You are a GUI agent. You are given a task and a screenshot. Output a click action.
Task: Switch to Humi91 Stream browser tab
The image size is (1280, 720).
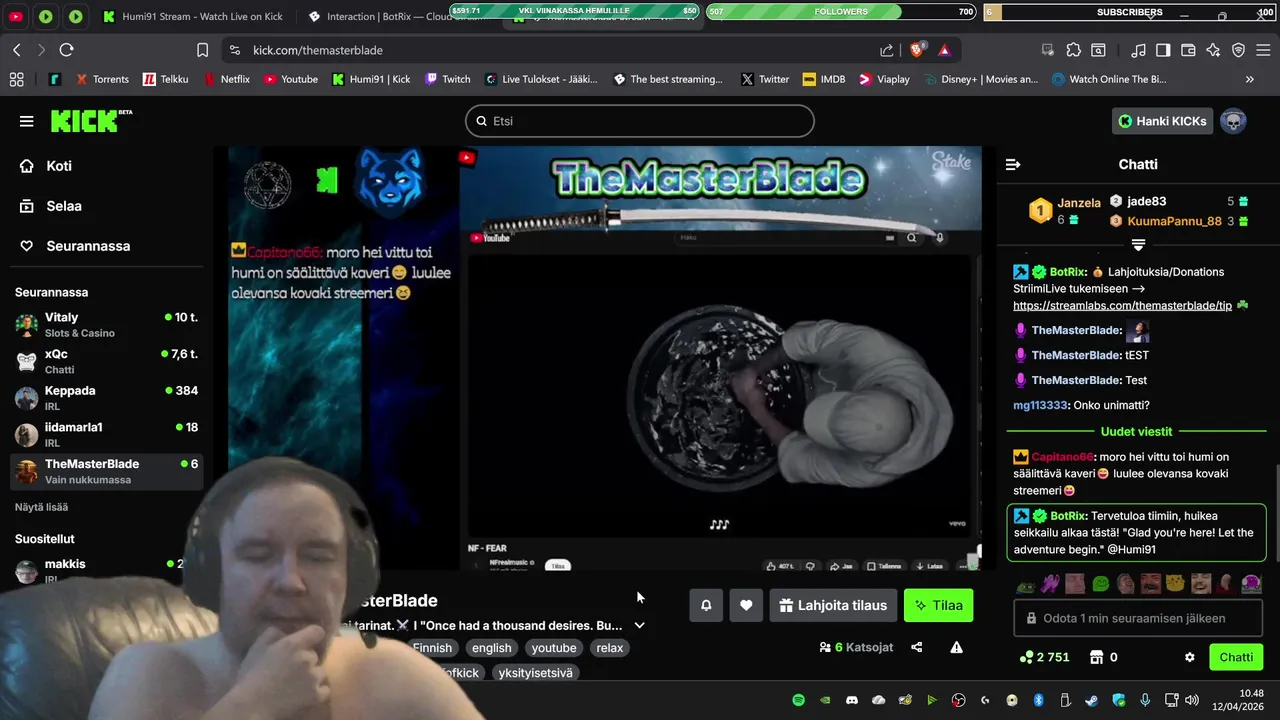194,17
